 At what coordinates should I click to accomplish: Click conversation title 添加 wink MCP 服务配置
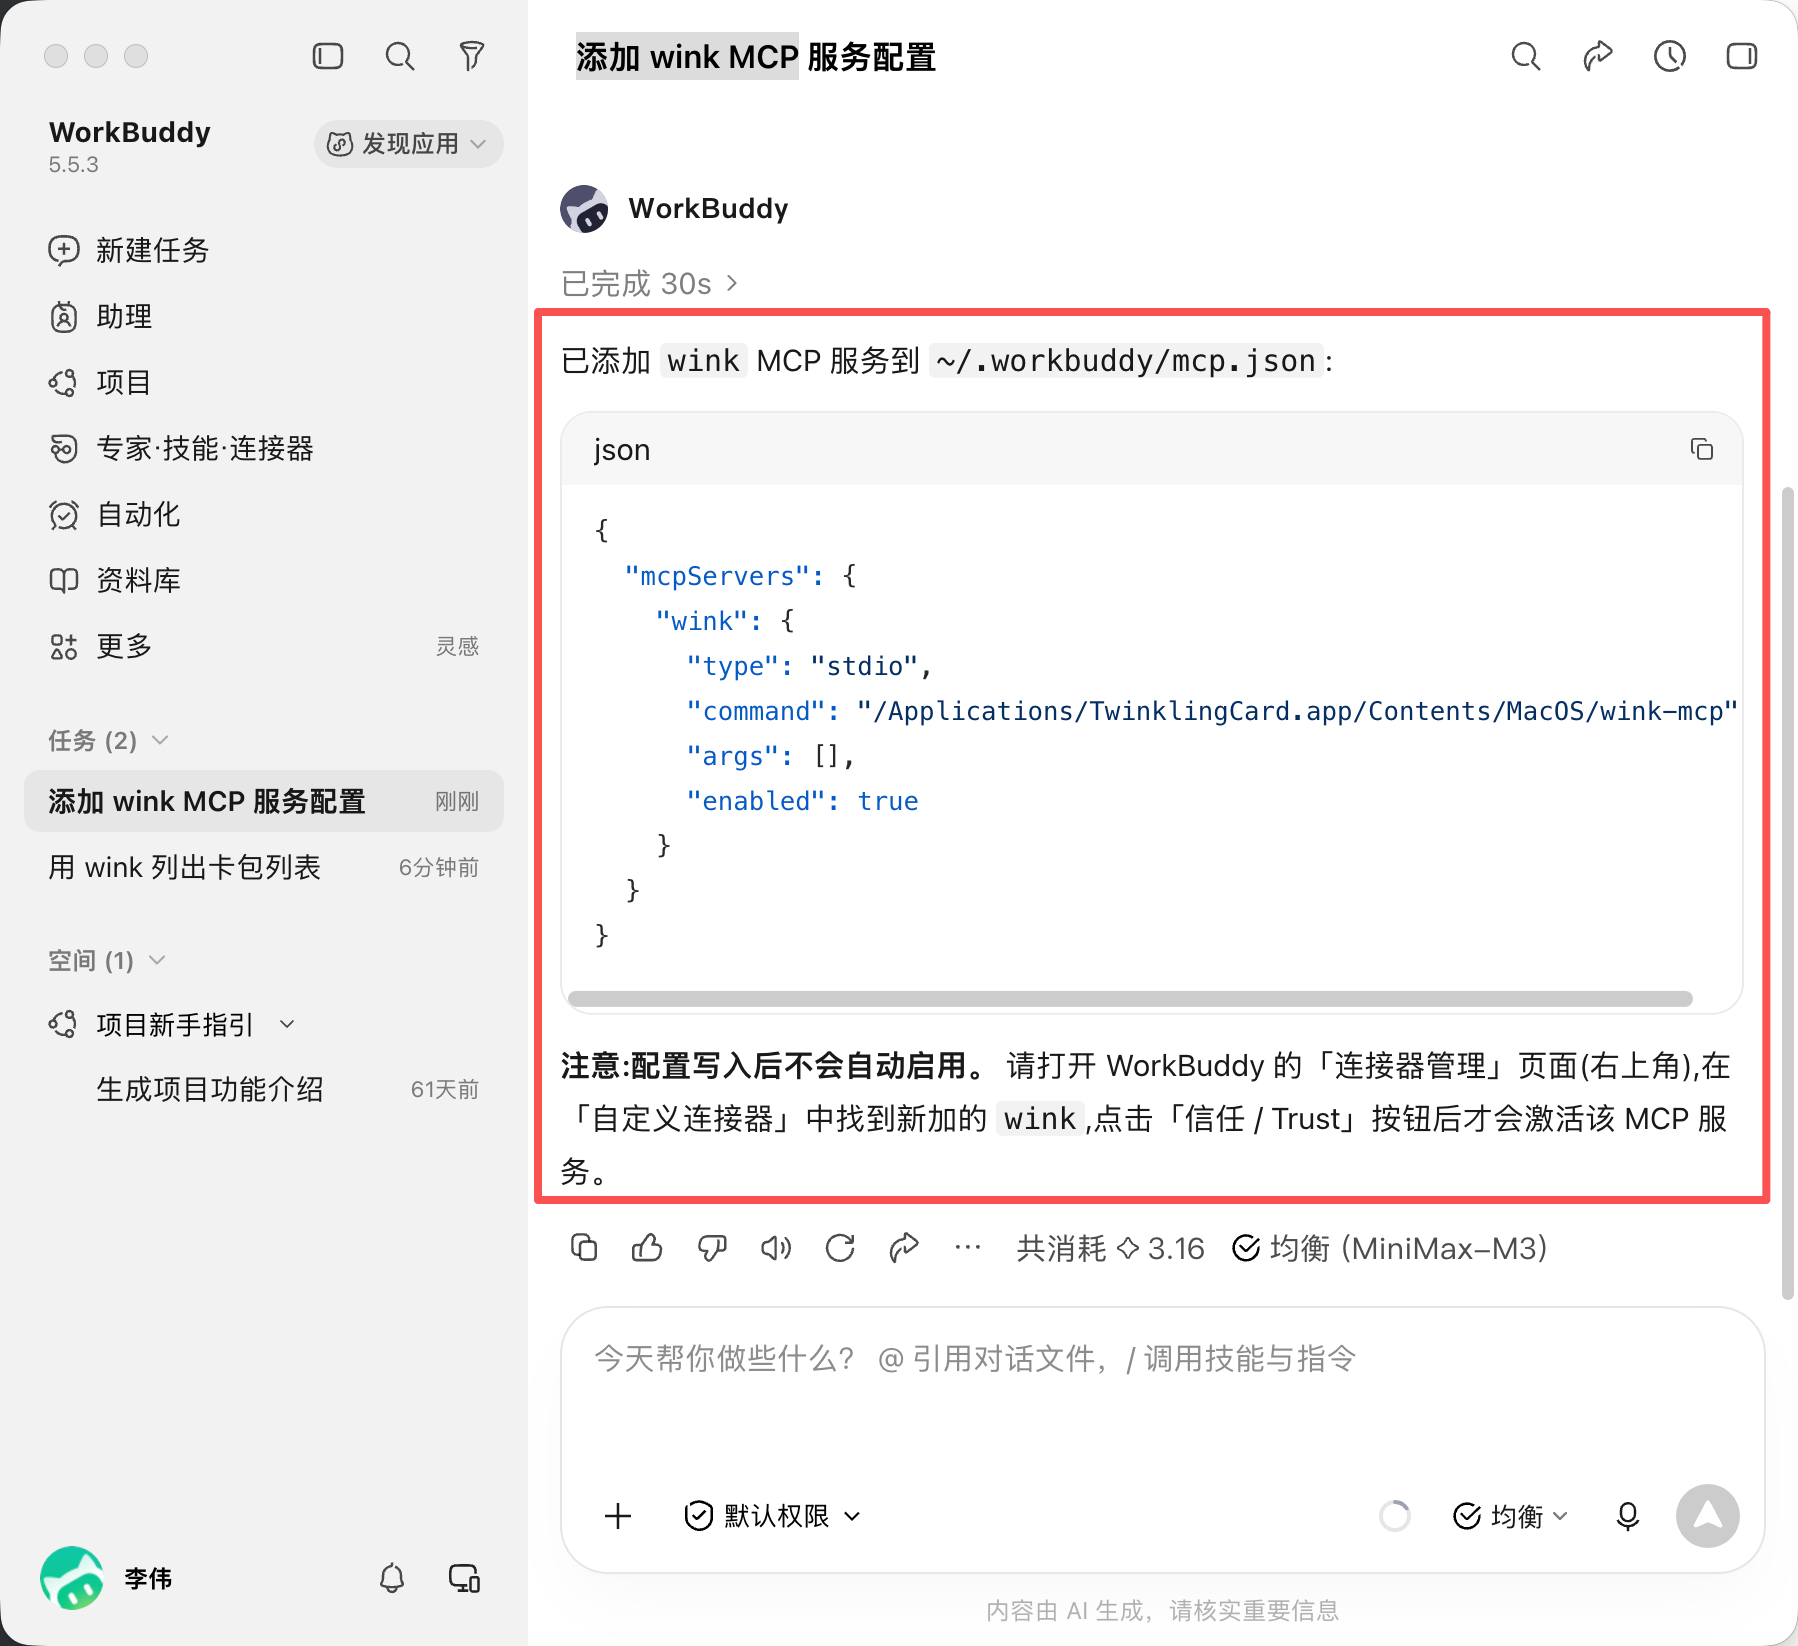[x=756, y=57]
